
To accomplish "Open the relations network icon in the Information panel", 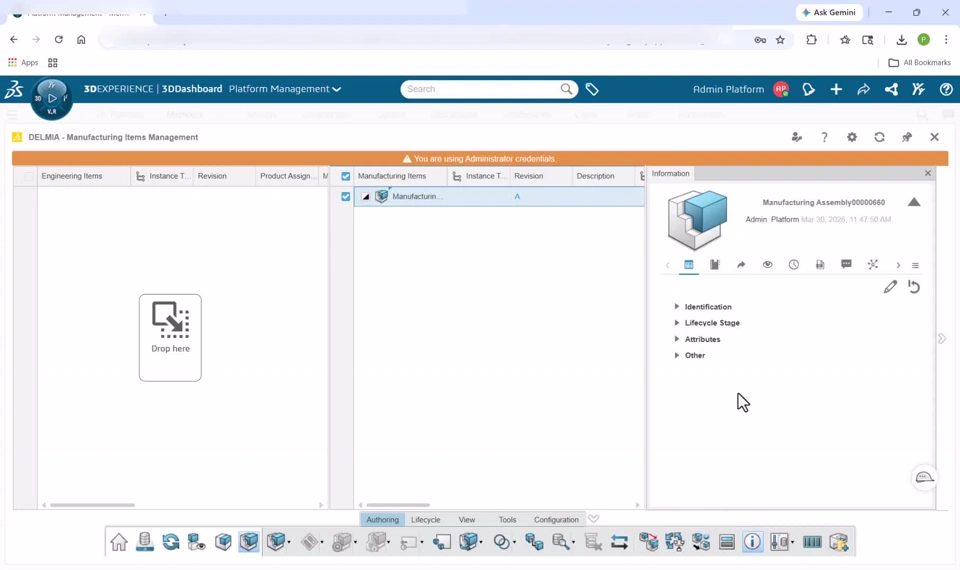I will [872, 264].
